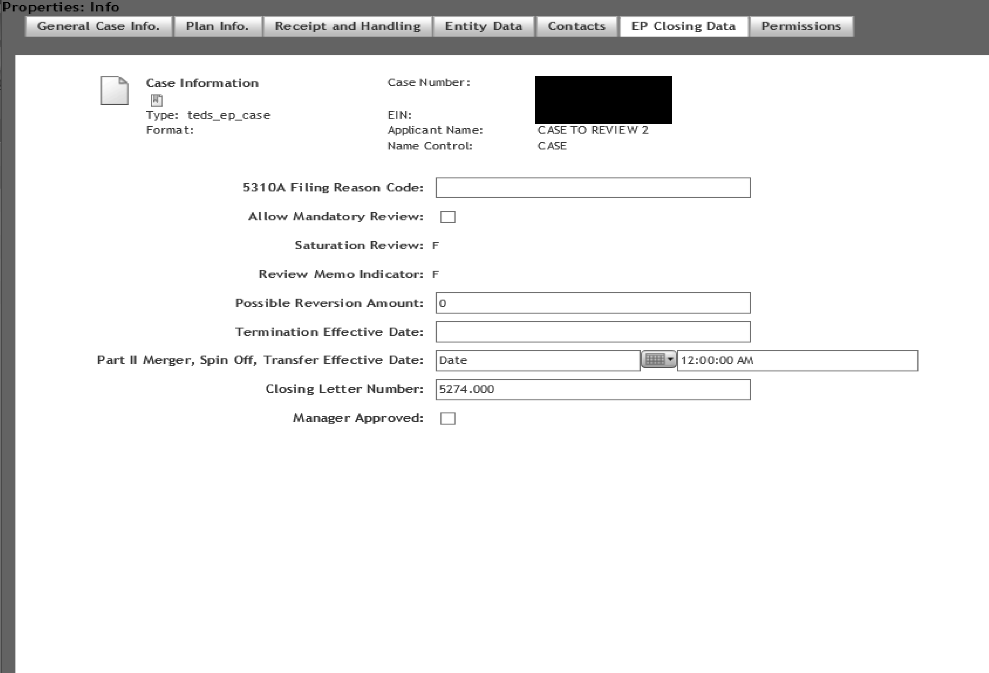Click the 12:00:00 AM time field
The image size is (989, 673).
click(797, 361)
